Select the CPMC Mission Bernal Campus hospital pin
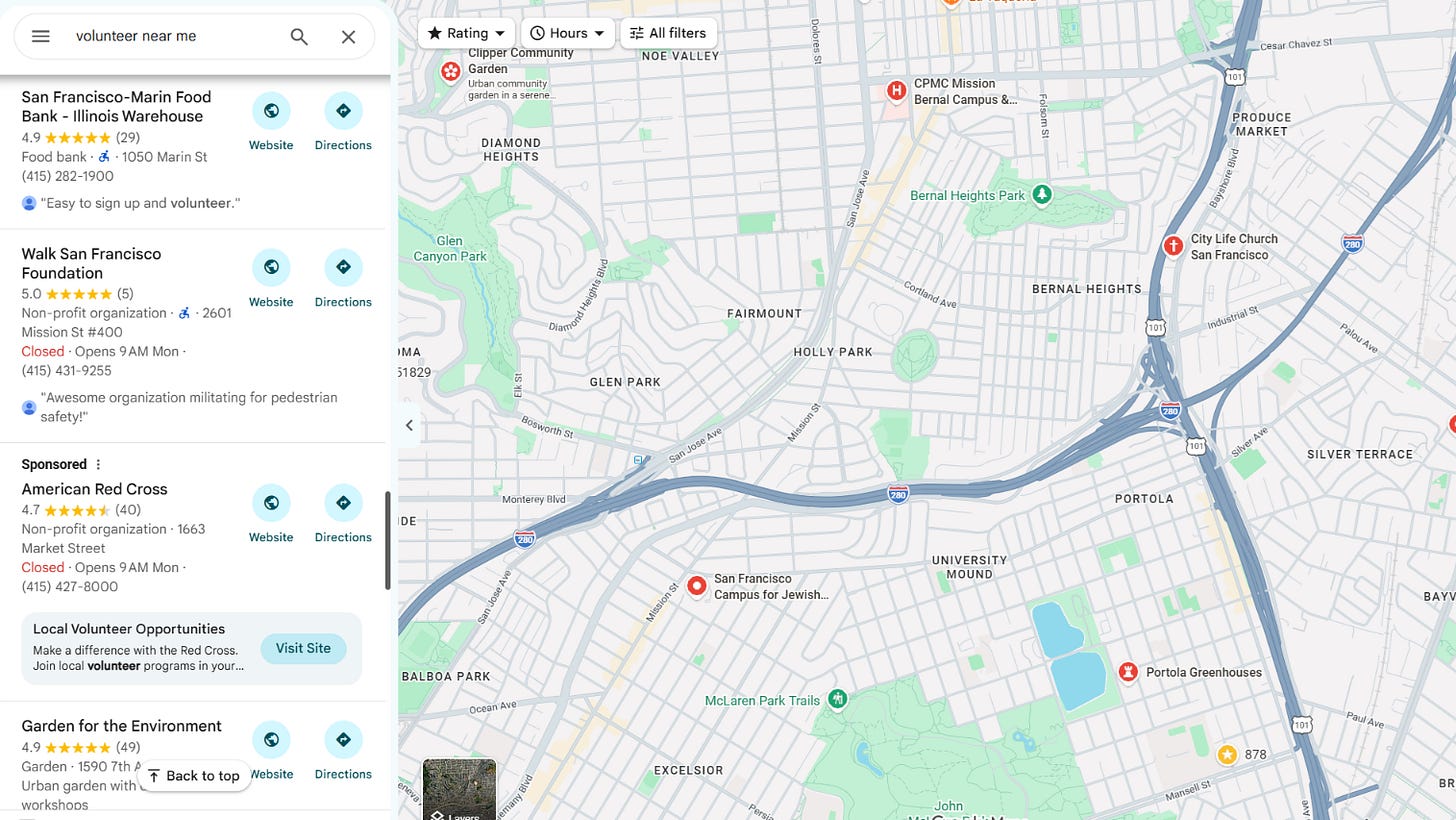Image resolution: width=1456 pixels, height=820 pixels. 897,92
